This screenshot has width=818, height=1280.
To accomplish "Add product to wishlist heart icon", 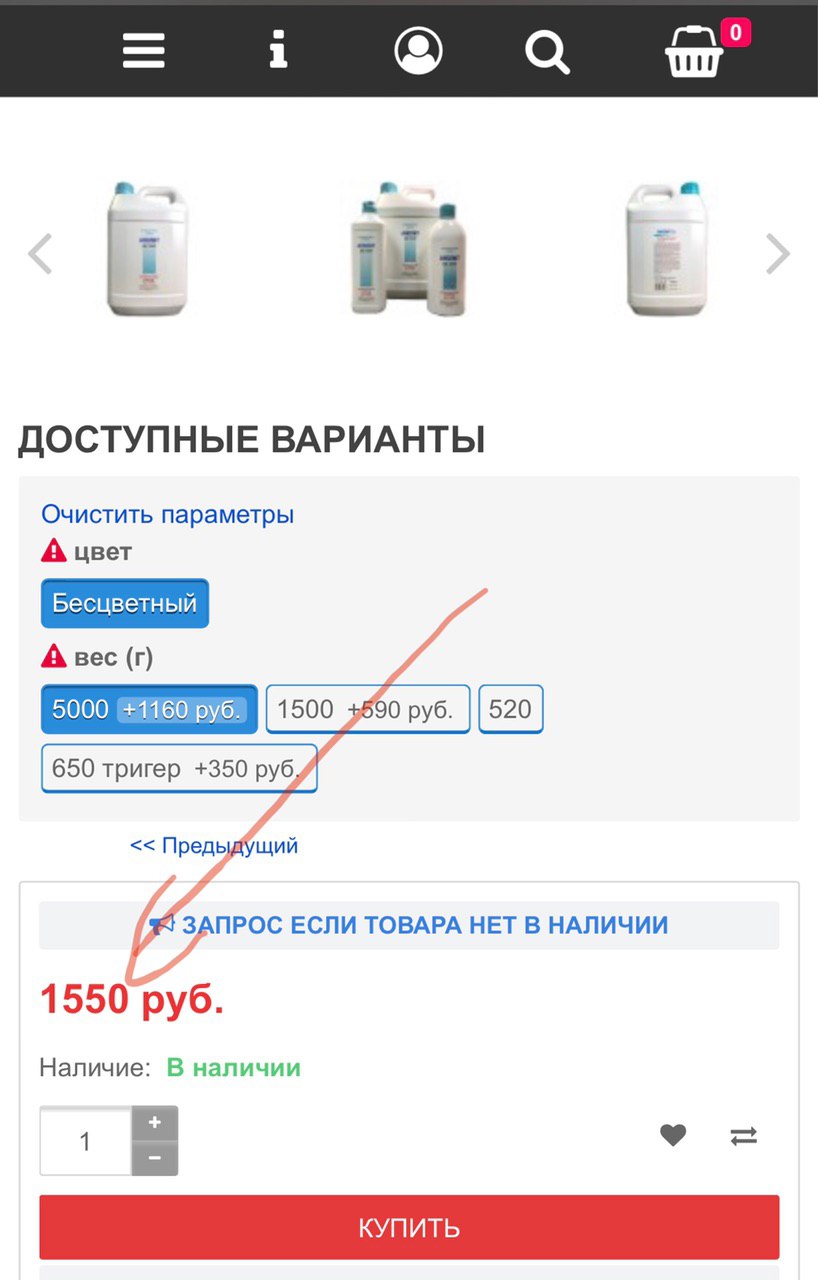I will pos(673,1135).
